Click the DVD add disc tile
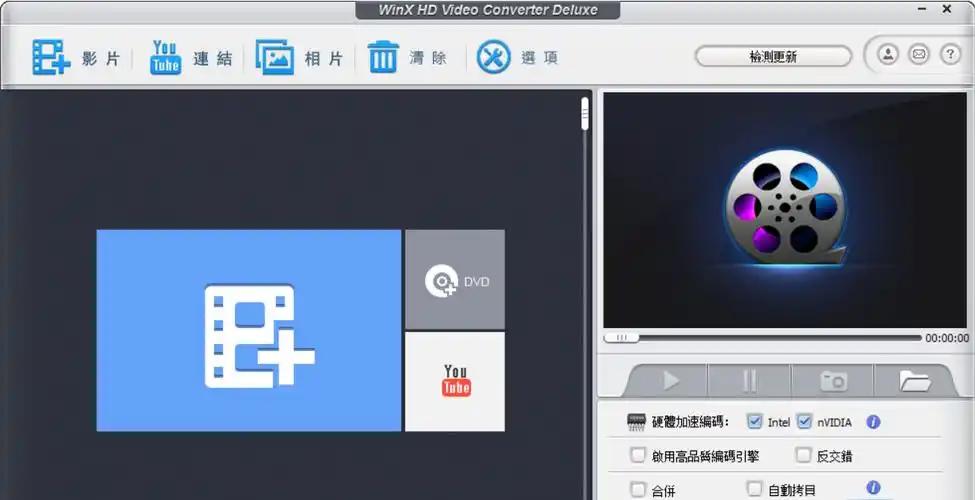 [x=455, y=280]
